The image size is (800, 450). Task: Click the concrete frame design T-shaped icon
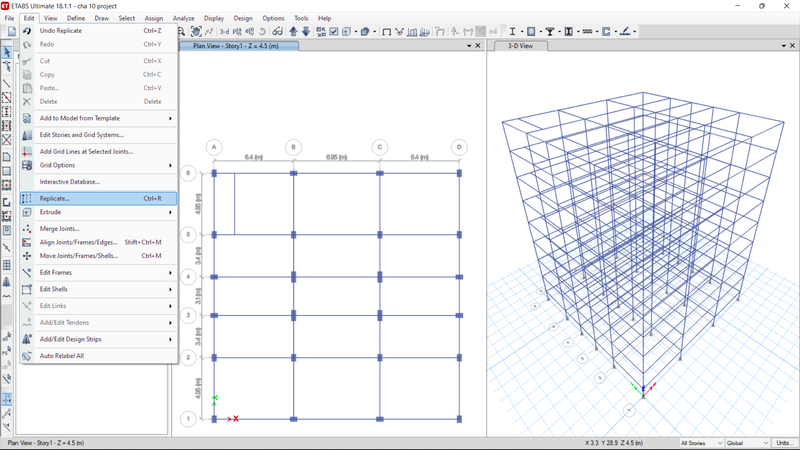click(x=550, y=32)
